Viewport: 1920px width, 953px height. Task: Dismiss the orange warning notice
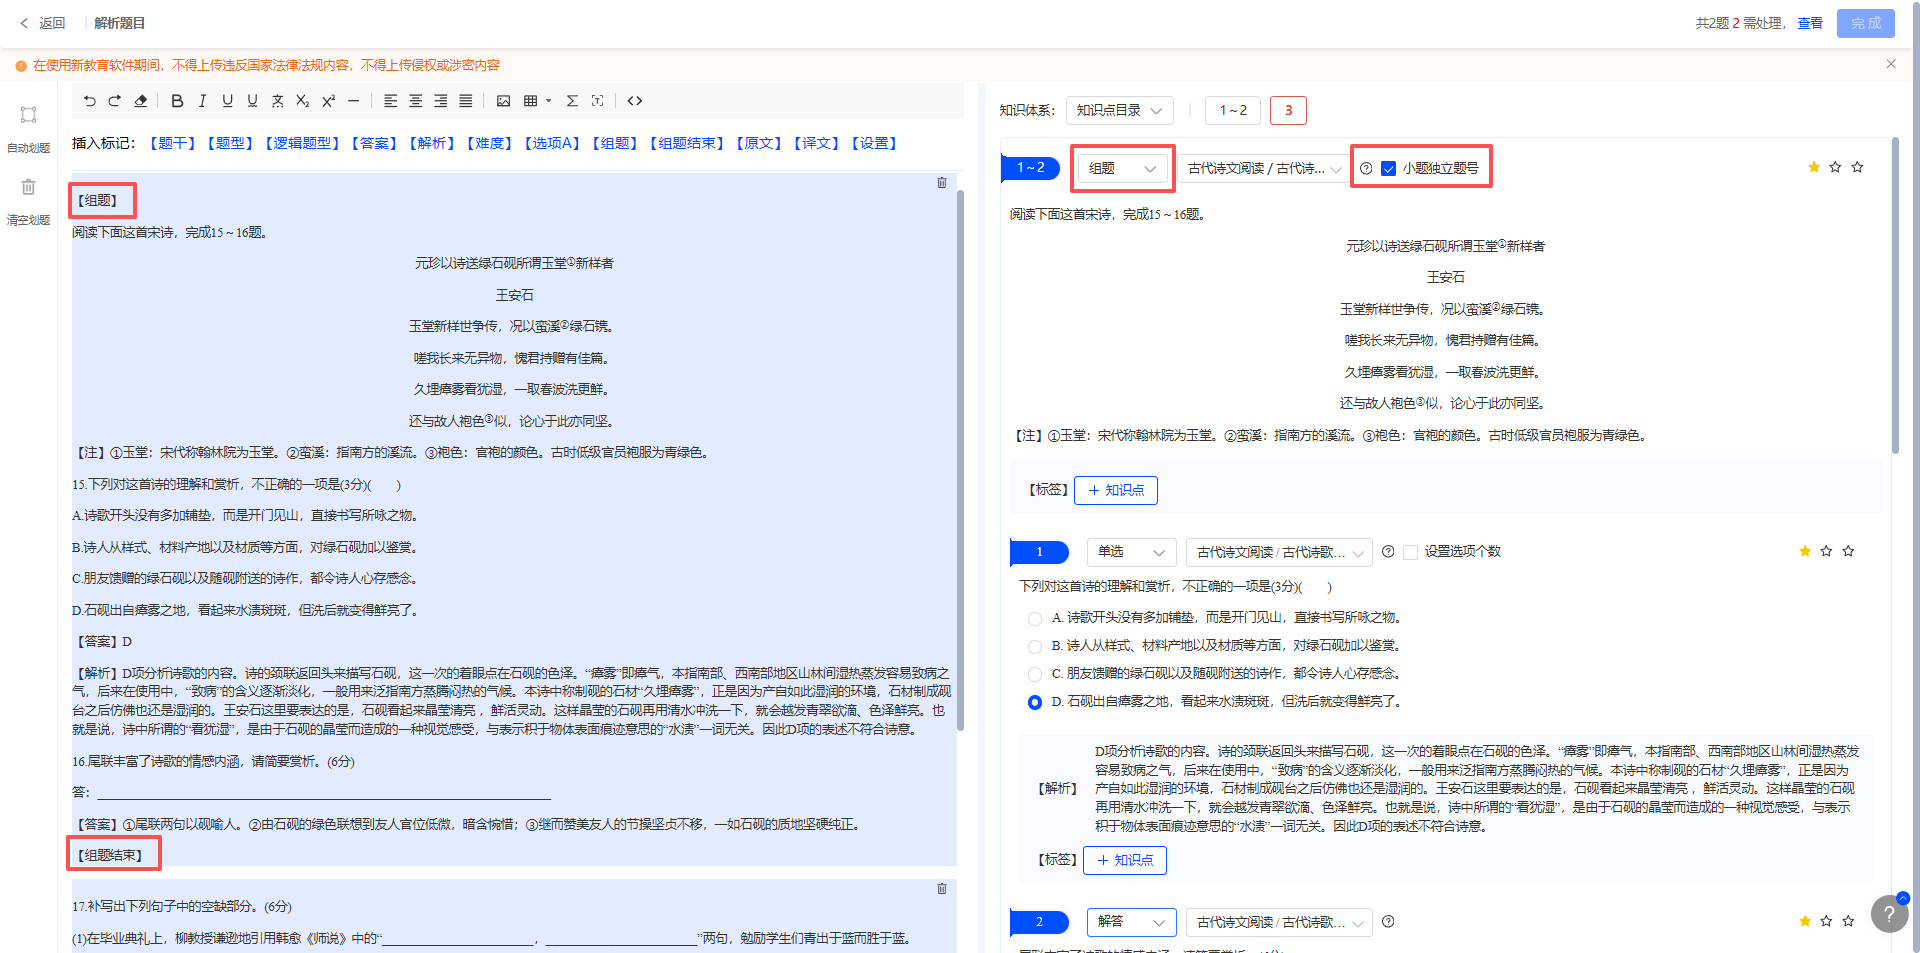pyautogui.click(x=1891, y=64)
